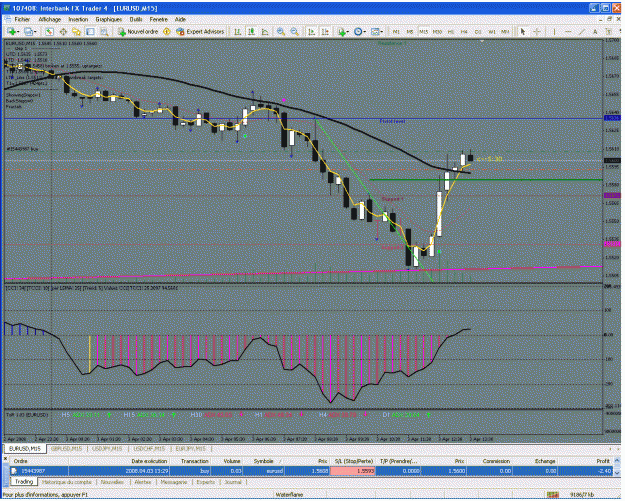Switch chart to candlesticks type
The image size is (625, 501).
pyautogui.click(x=252, y=31)
